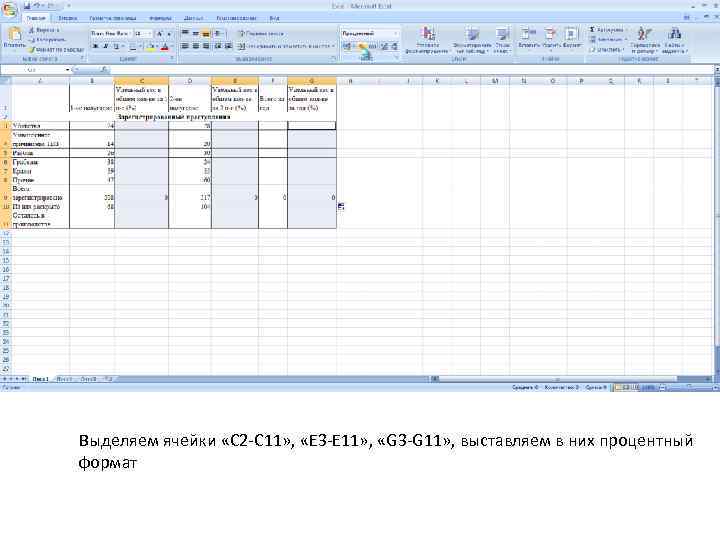Screen dimensions: 720x540
Task: Switch to the Главная ribbon tab
Action: click(x=35, y=18)
